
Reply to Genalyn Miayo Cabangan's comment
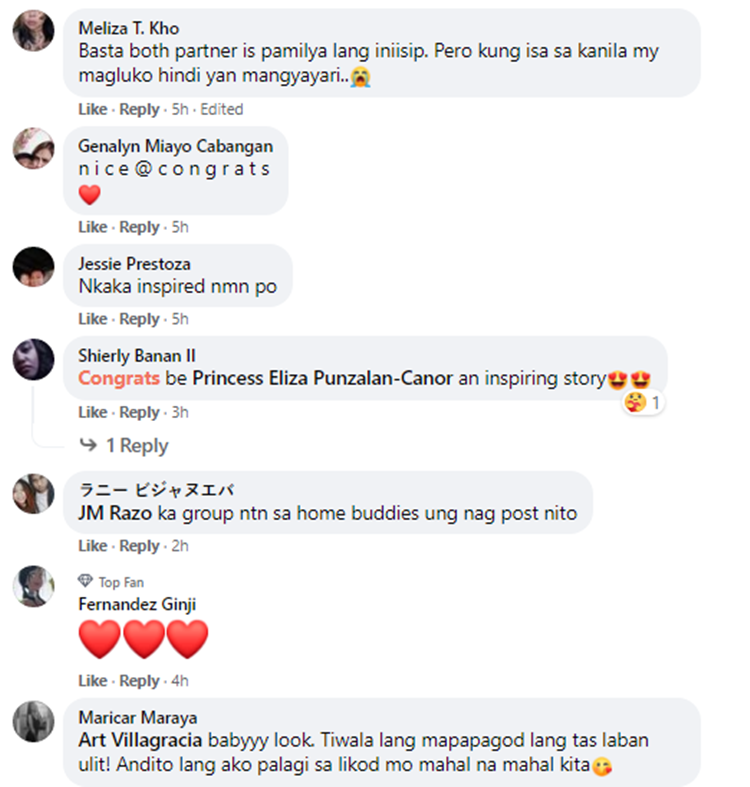pyautogui.click(x=139, y=227)
